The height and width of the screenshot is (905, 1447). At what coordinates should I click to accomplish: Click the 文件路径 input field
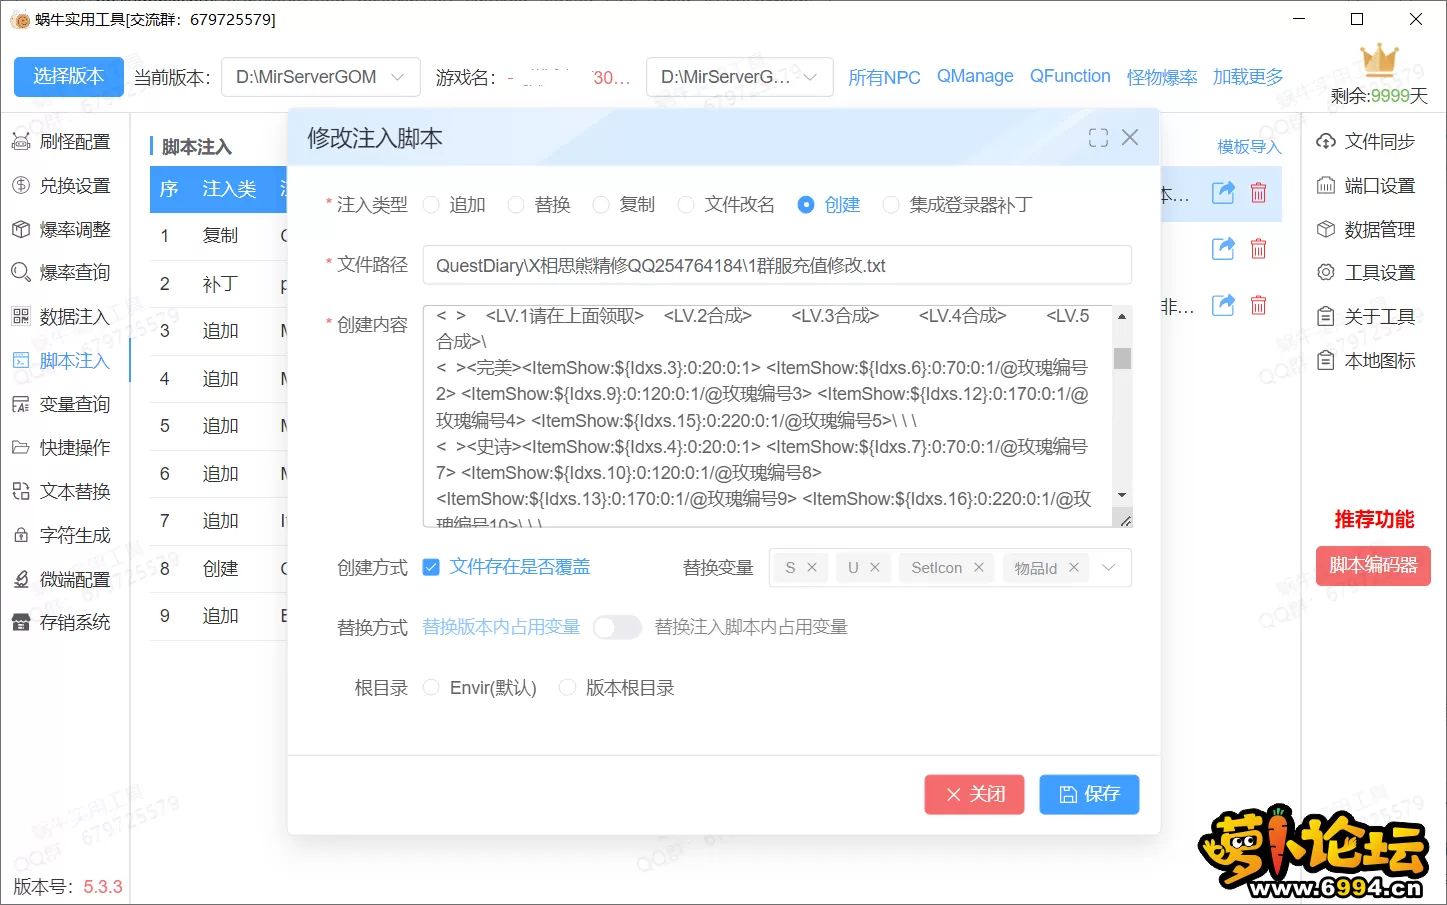(x=777, y=265)
